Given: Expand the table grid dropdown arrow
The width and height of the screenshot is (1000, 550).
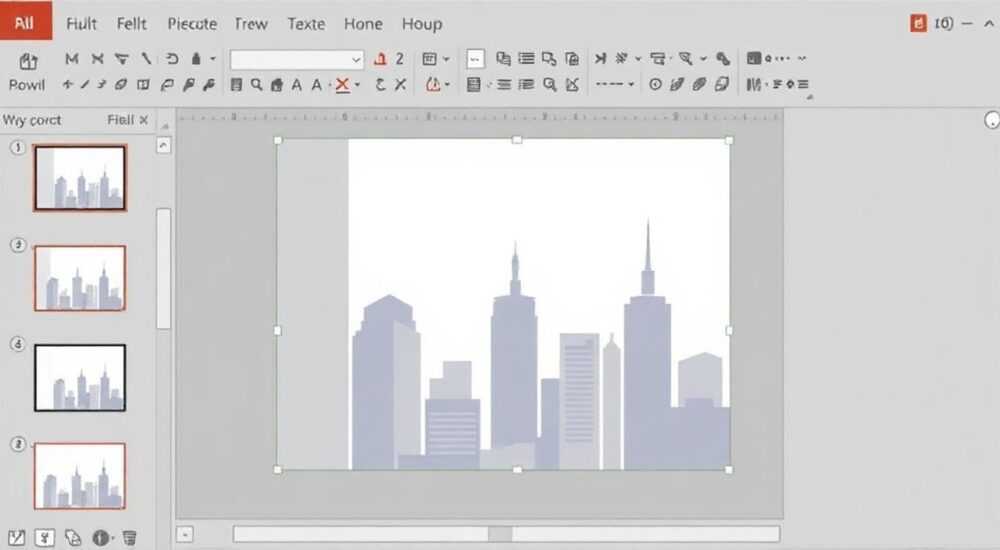Looking at the screenshot, I should (x=446, y=59).
